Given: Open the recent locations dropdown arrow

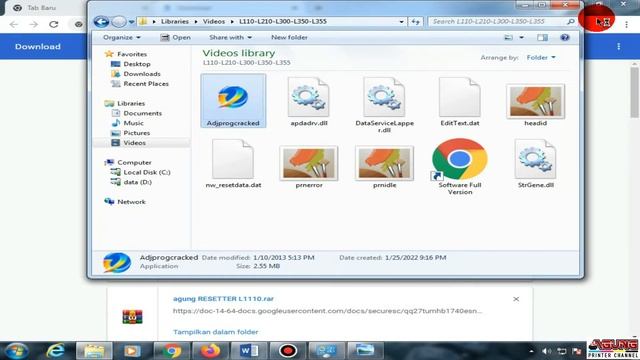Looking at the screenshot, I should 131,22.
